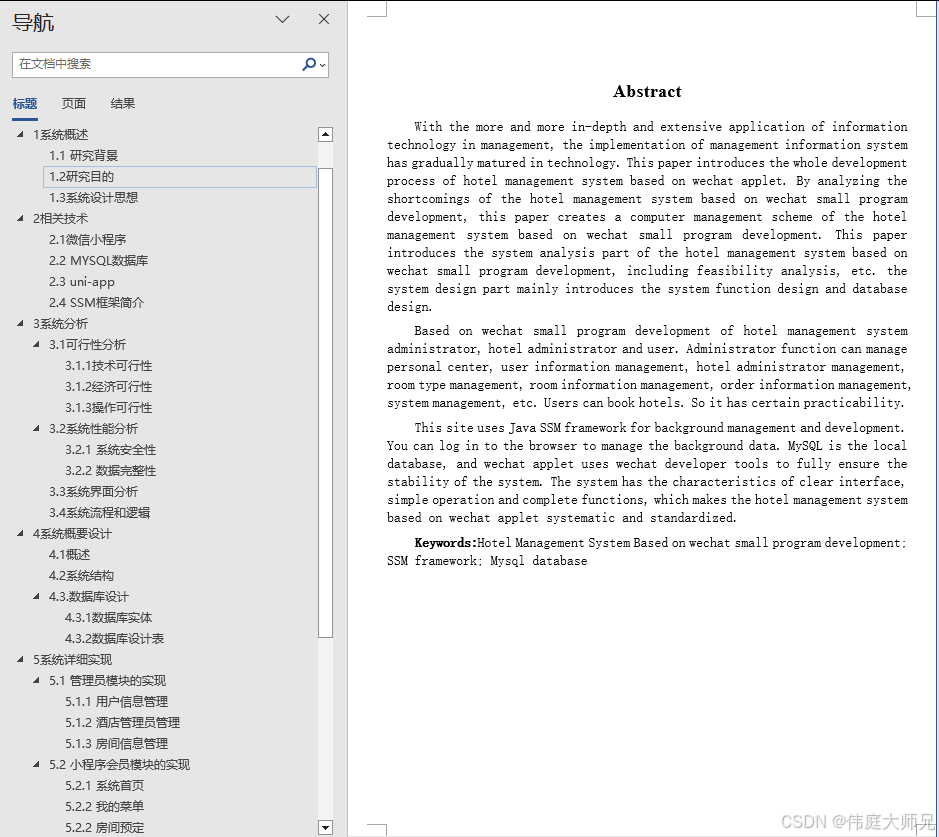The image size is (939, 837).
Task: Click the search magnifier icon
Action: pos(309,64)
